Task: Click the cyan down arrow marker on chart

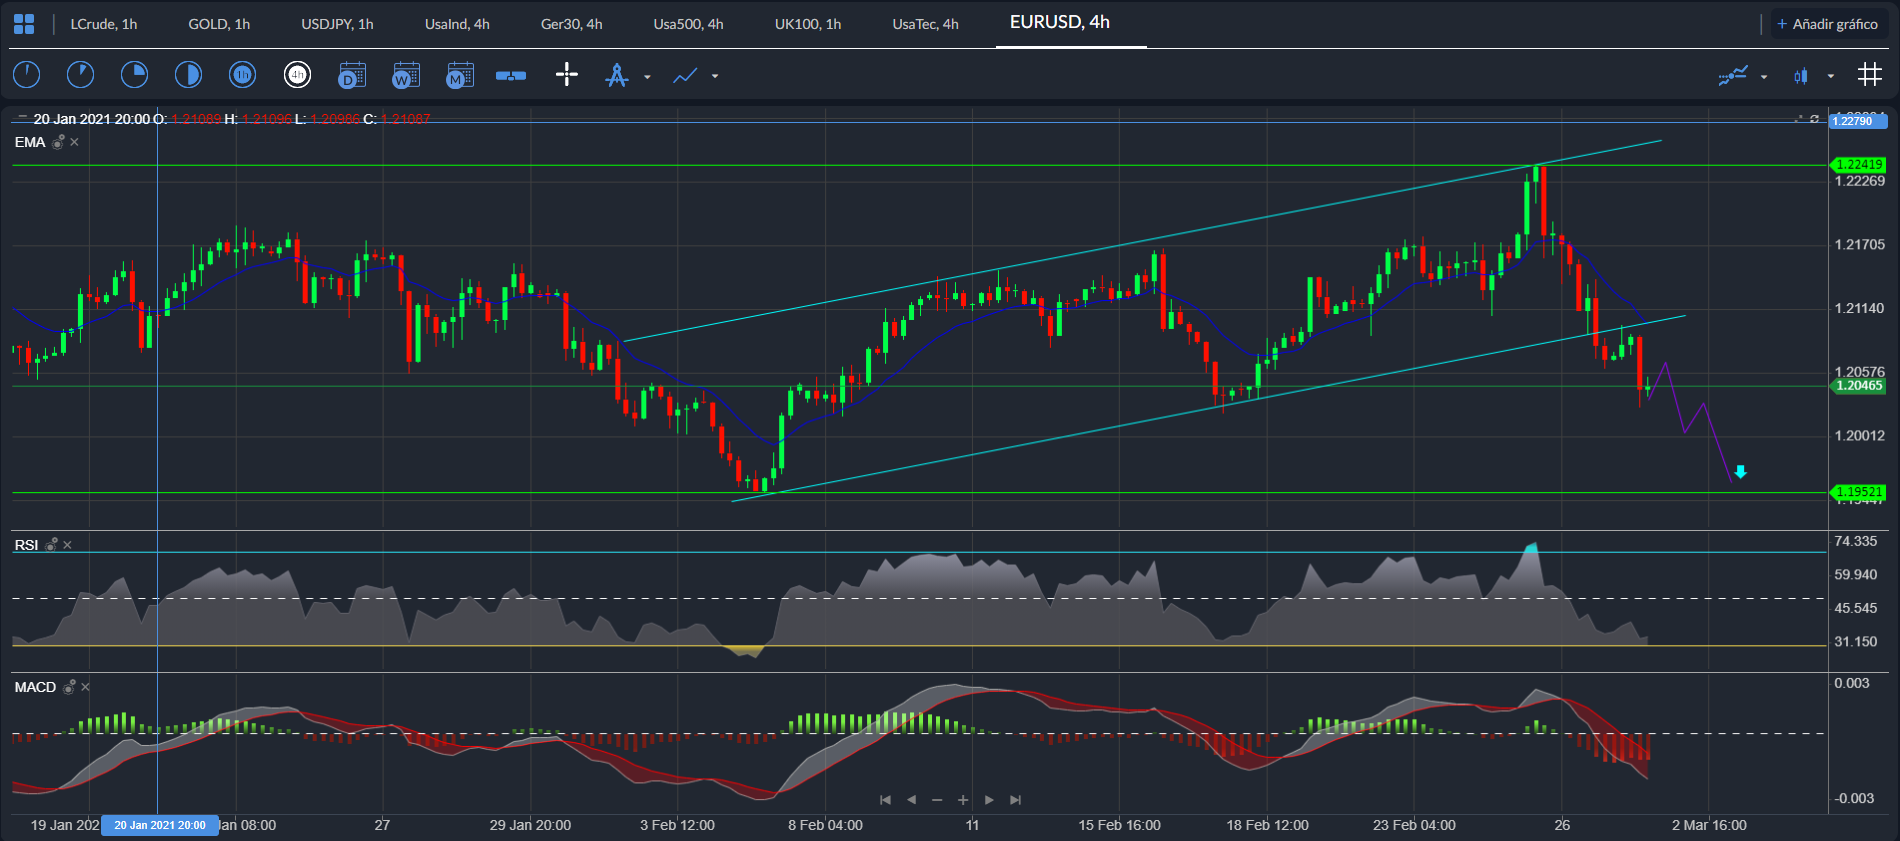Action: [x=1741, y=472]
